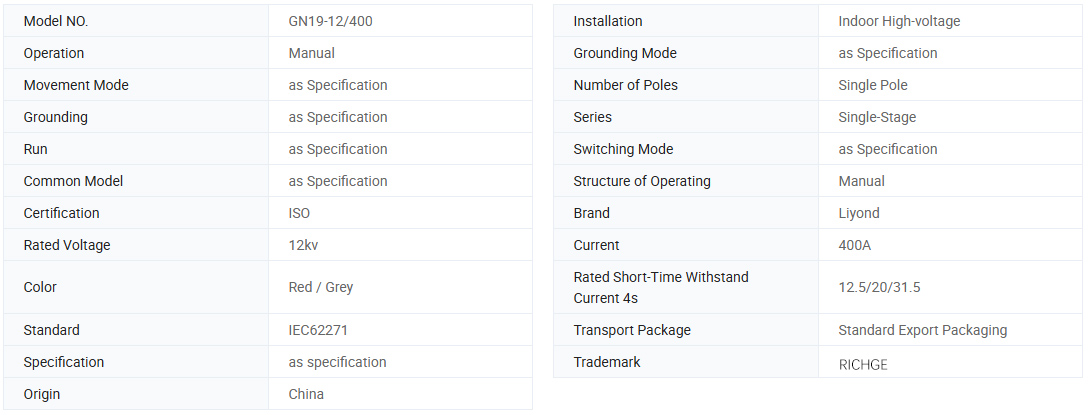Select the Movement Mode row label
1088x415 pixels.
[x=76, y=85]
